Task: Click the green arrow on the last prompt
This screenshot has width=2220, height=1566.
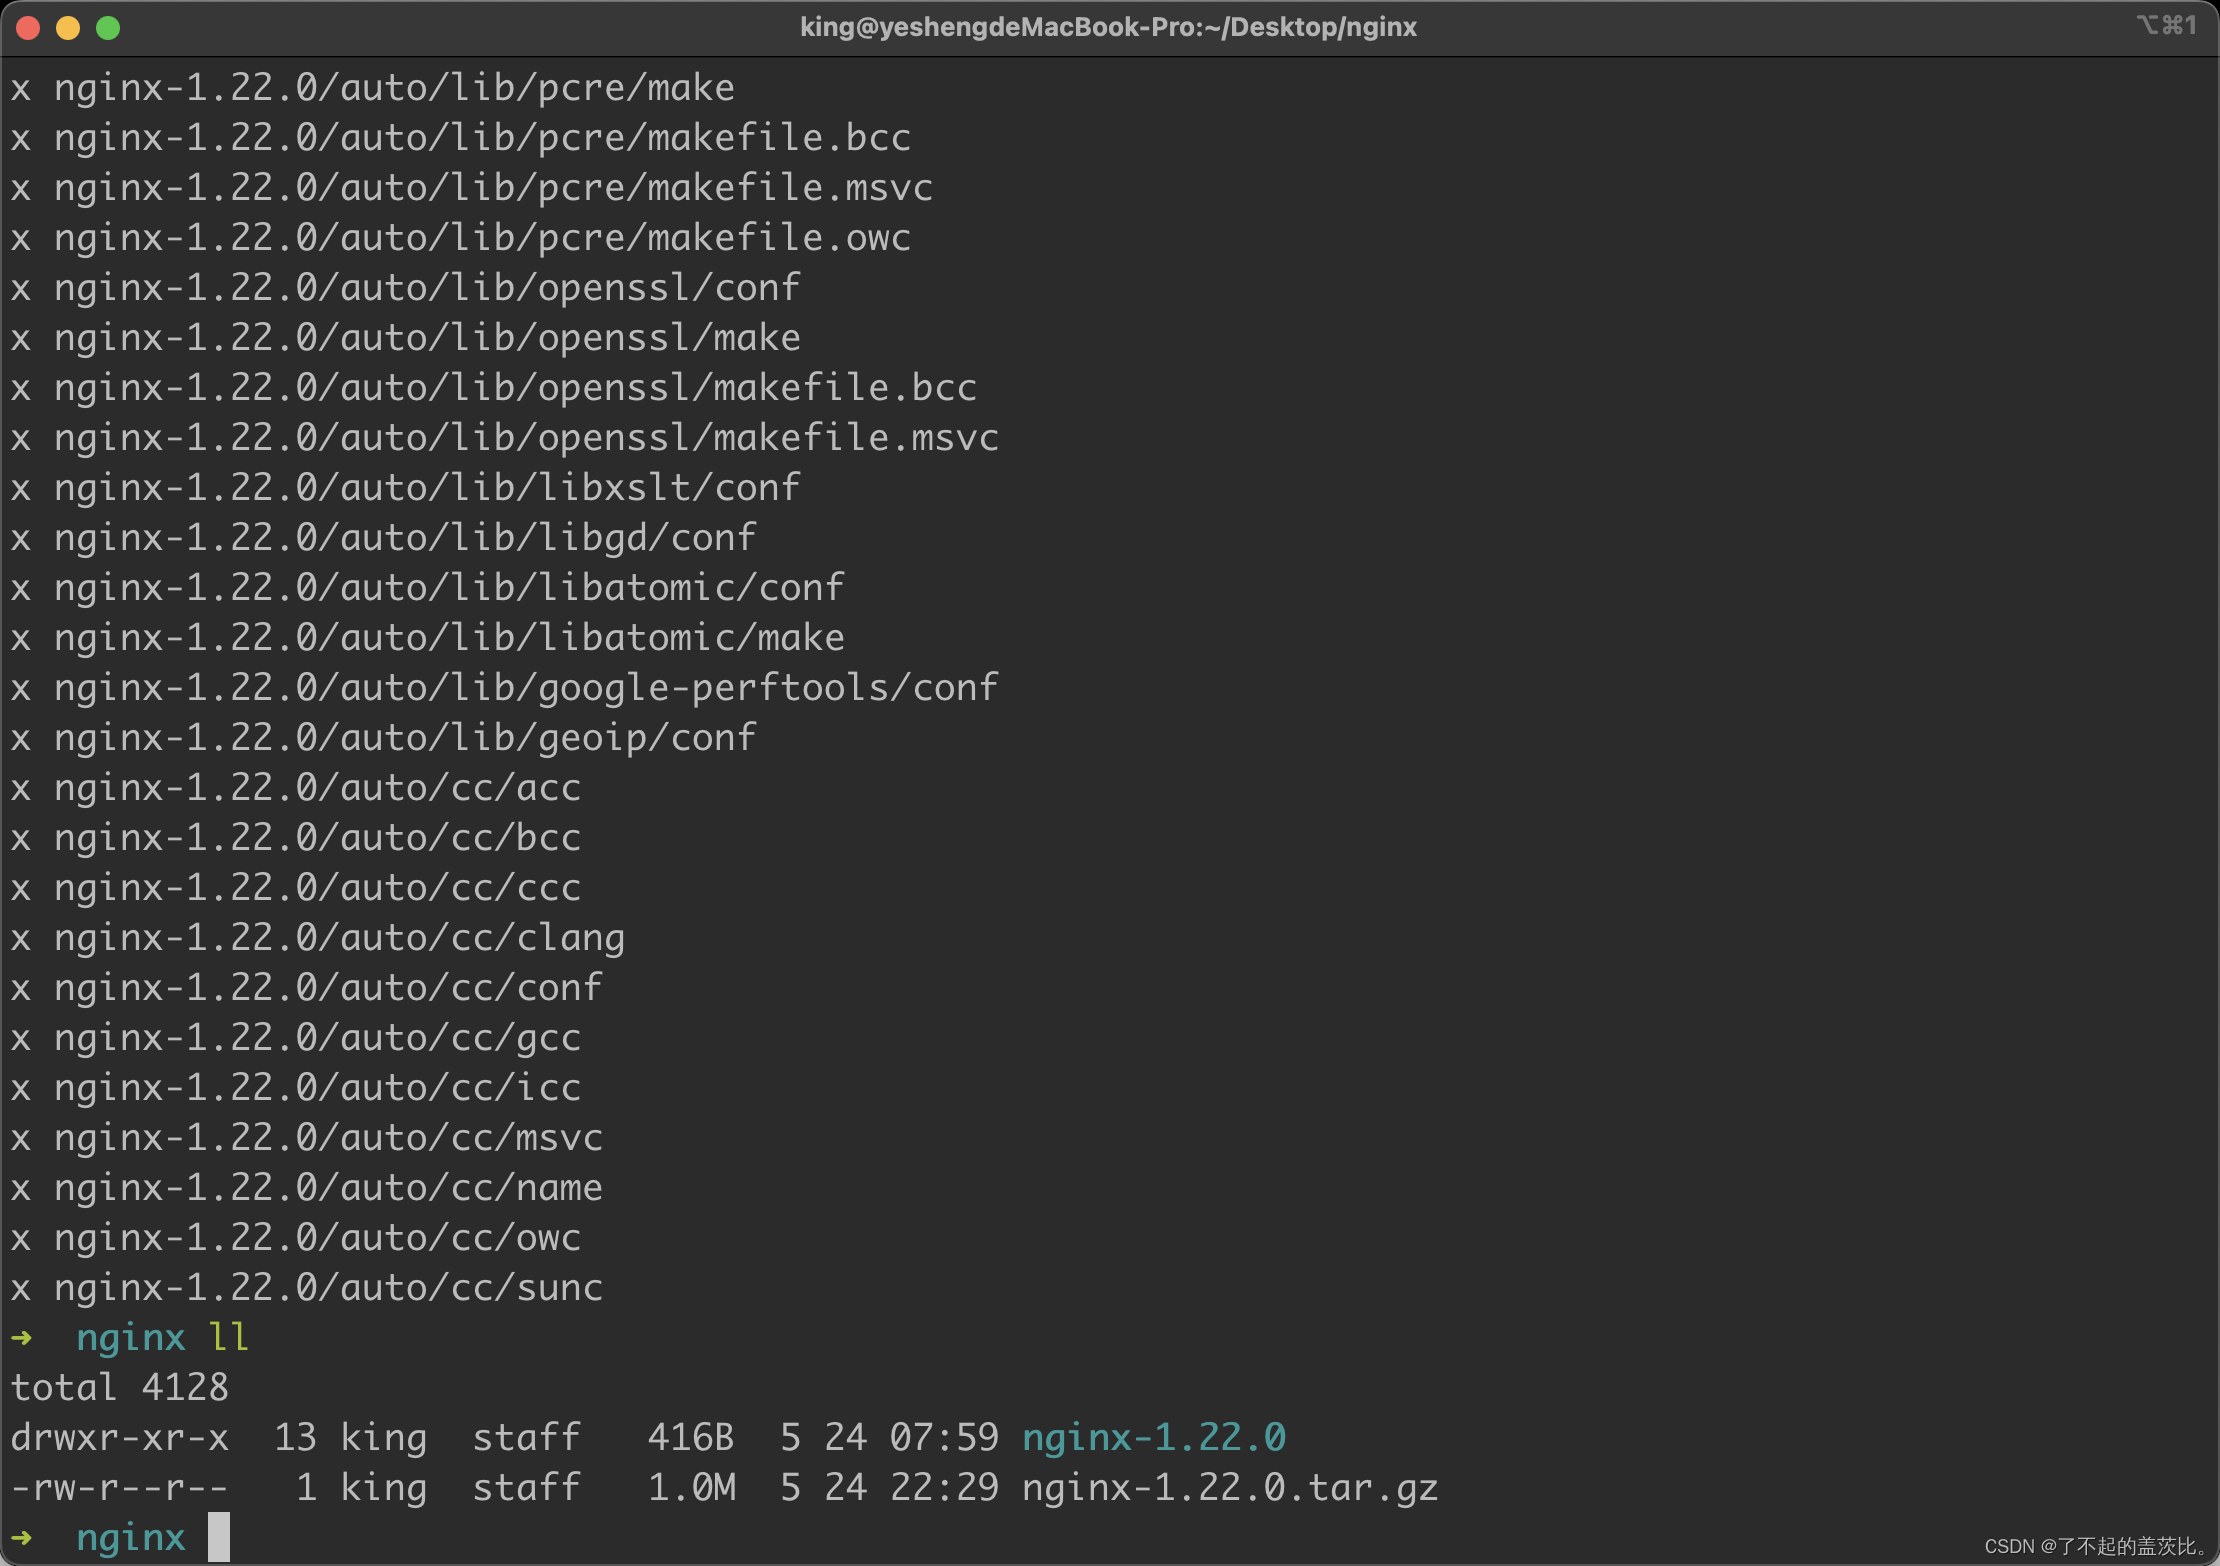Action: tap(22, 1537)
